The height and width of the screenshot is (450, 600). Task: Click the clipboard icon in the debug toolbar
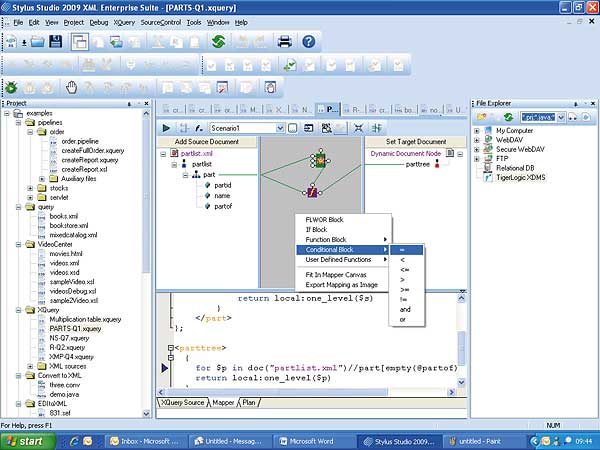pos(270,88)
